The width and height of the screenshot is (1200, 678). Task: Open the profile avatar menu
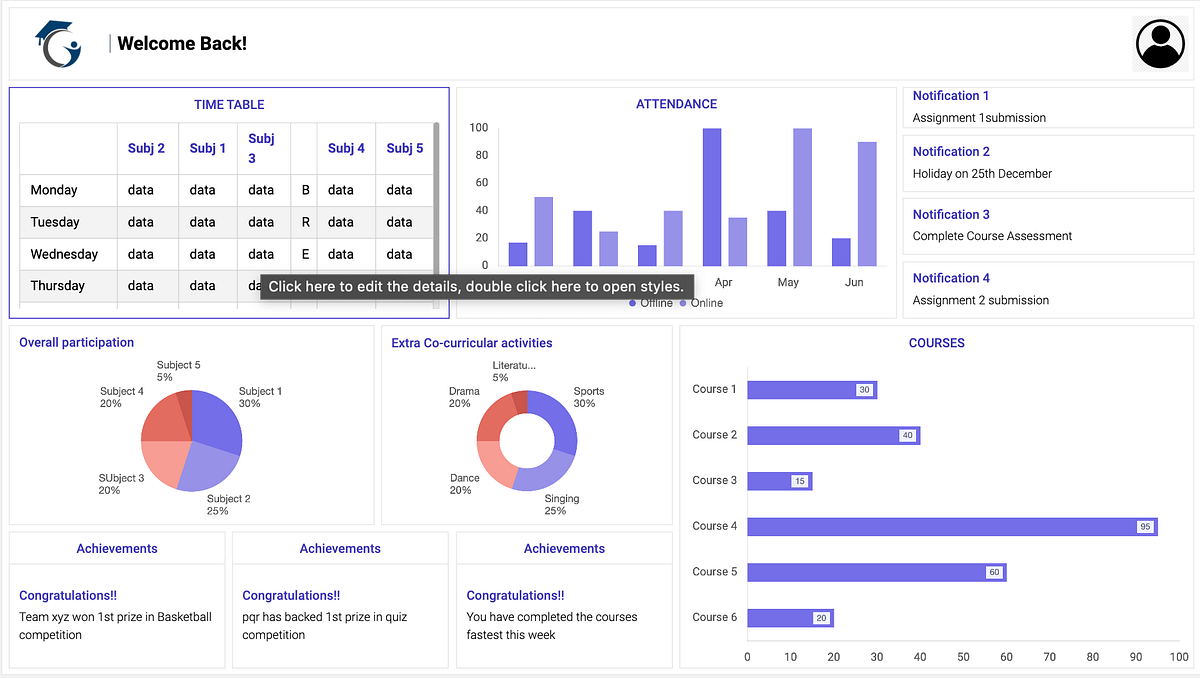[1160, 43]
